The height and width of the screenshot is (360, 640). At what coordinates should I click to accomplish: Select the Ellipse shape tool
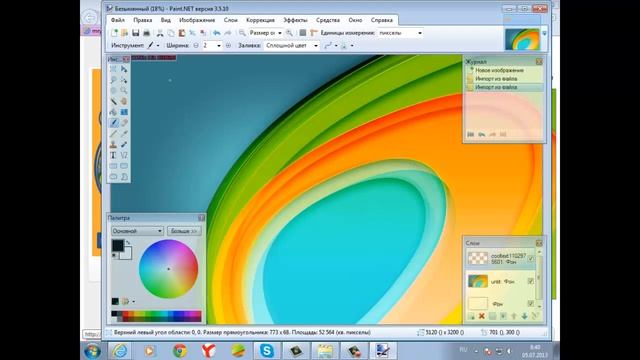(113, 176)
